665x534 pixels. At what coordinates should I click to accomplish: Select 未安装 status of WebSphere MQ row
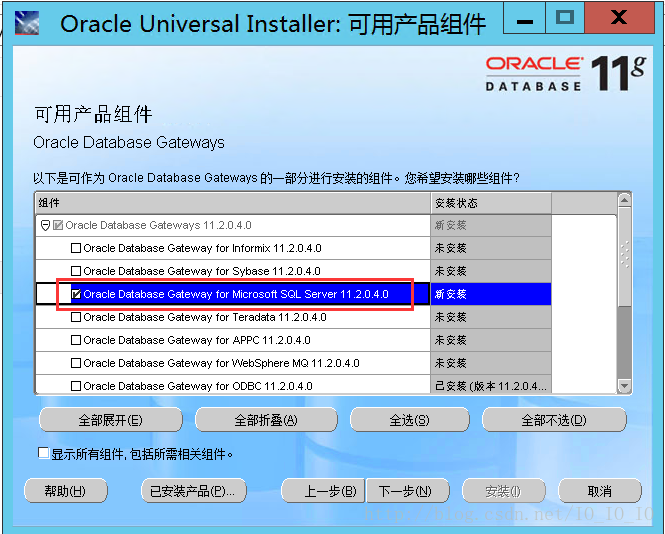(491, 363)
